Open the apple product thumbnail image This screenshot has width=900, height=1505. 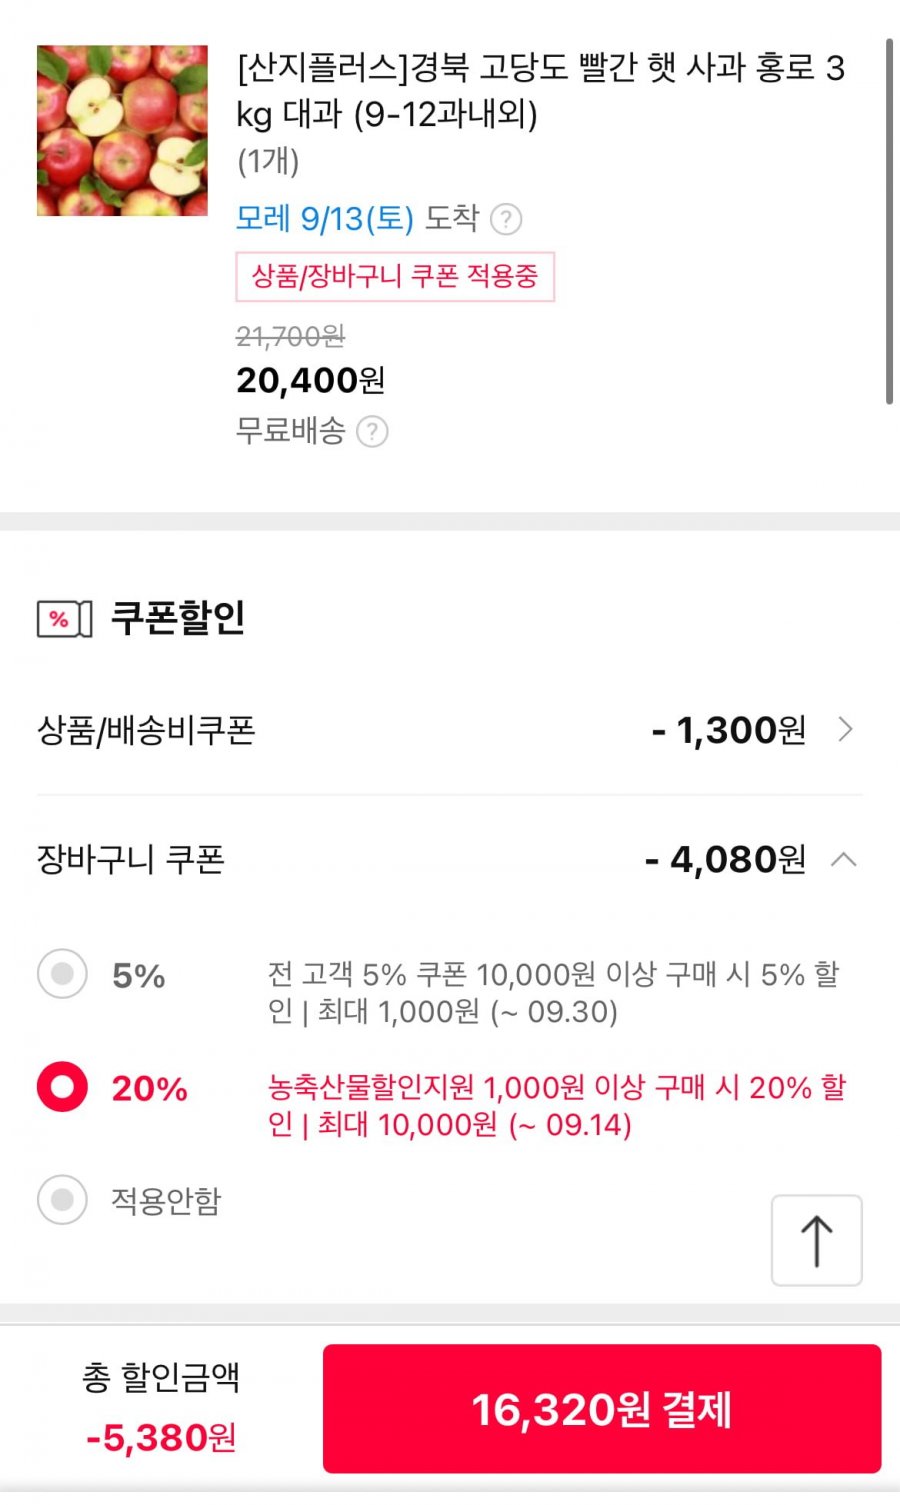[122, 130]
